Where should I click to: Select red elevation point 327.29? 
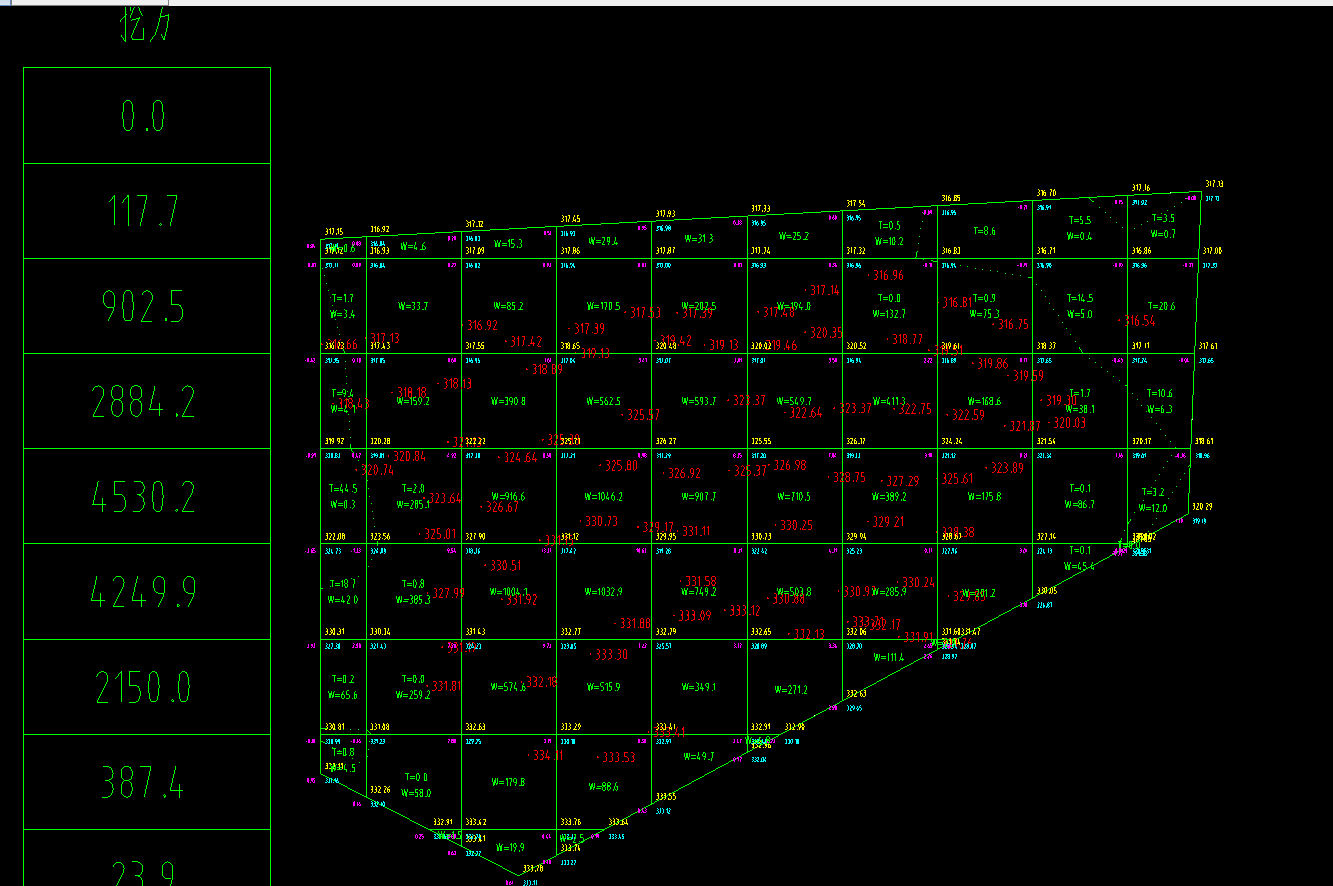click(900, 482)
